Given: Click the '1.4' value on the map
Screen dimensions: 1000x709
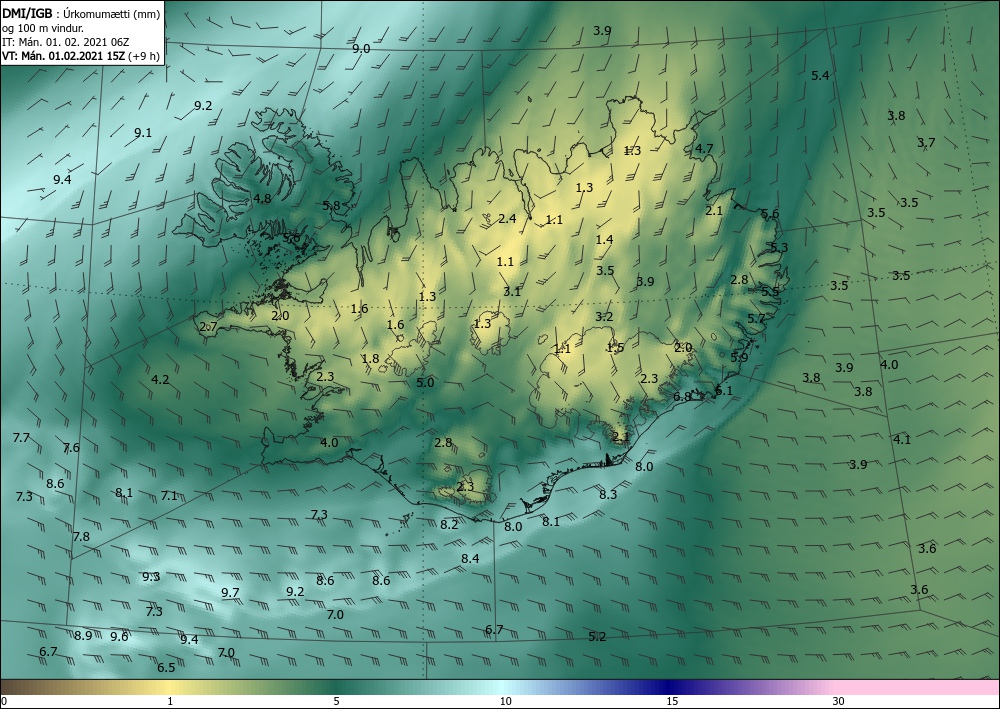Looking at the screenshot, I should click(x=604, y=239).
